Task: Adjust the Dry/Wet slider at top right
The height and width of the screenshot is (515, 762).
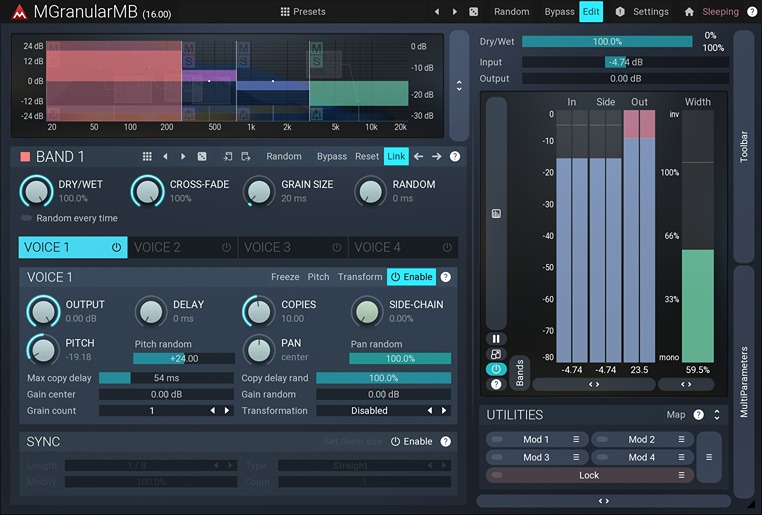Action: (x=607, y=42)
